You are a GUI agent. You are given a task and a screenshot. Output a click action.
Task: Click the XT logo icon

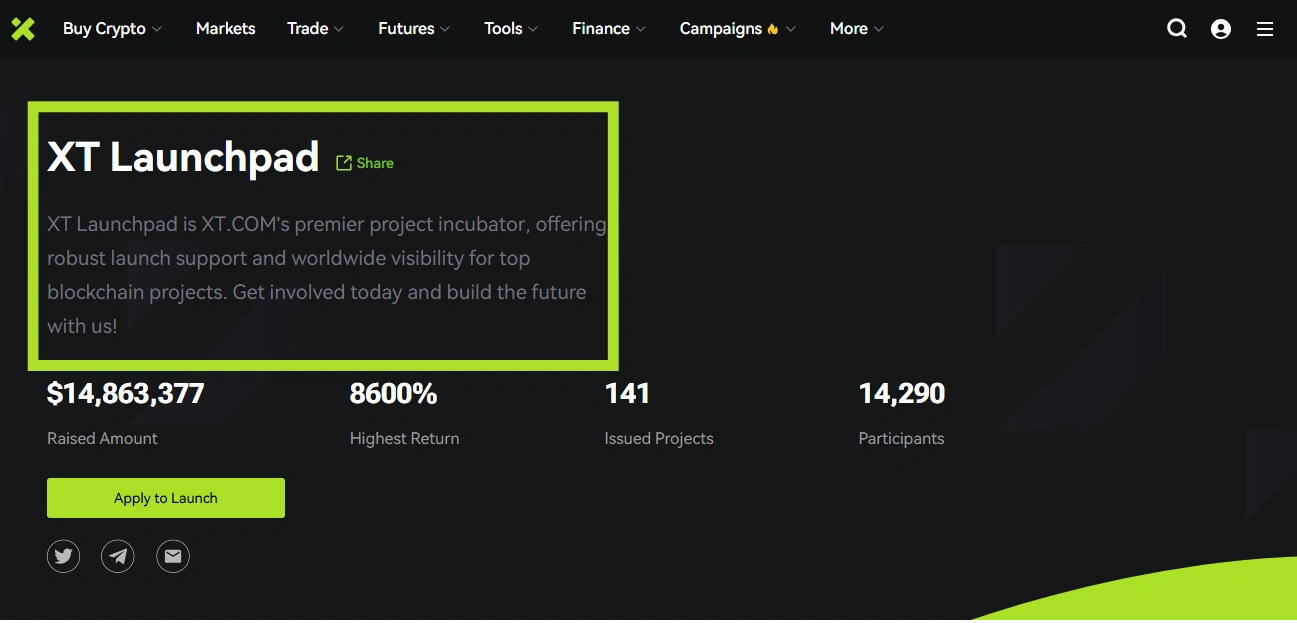point(23,29)
